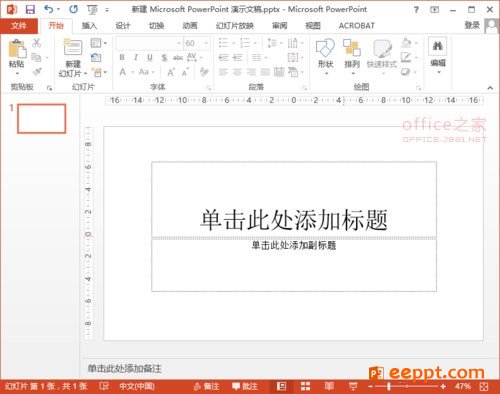Click New Slide icon
The height and width of the screenshot is (394, 500).
pos(73,47)
